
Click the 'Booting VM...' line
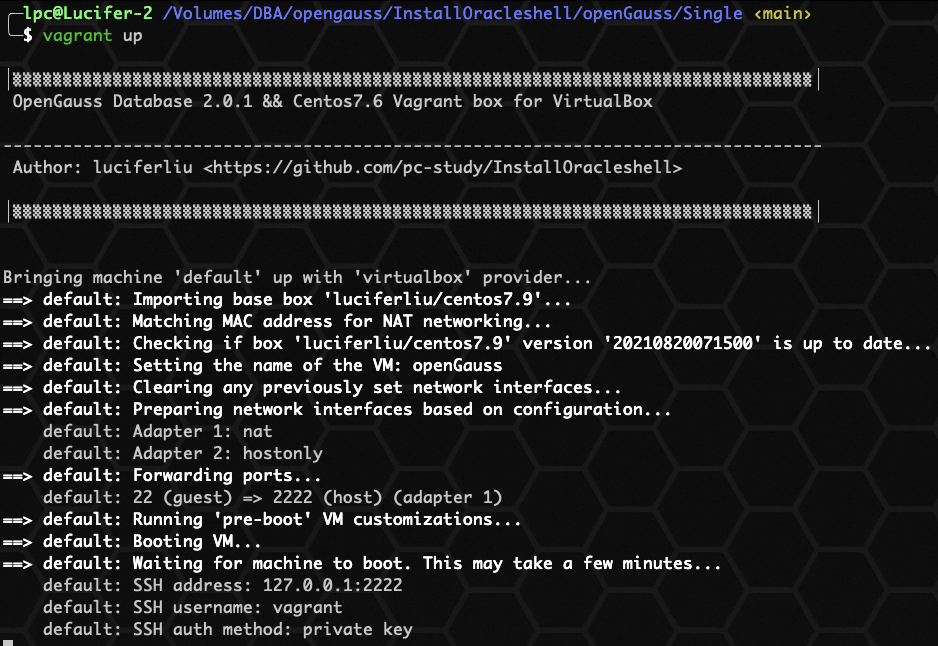point(132,541)
